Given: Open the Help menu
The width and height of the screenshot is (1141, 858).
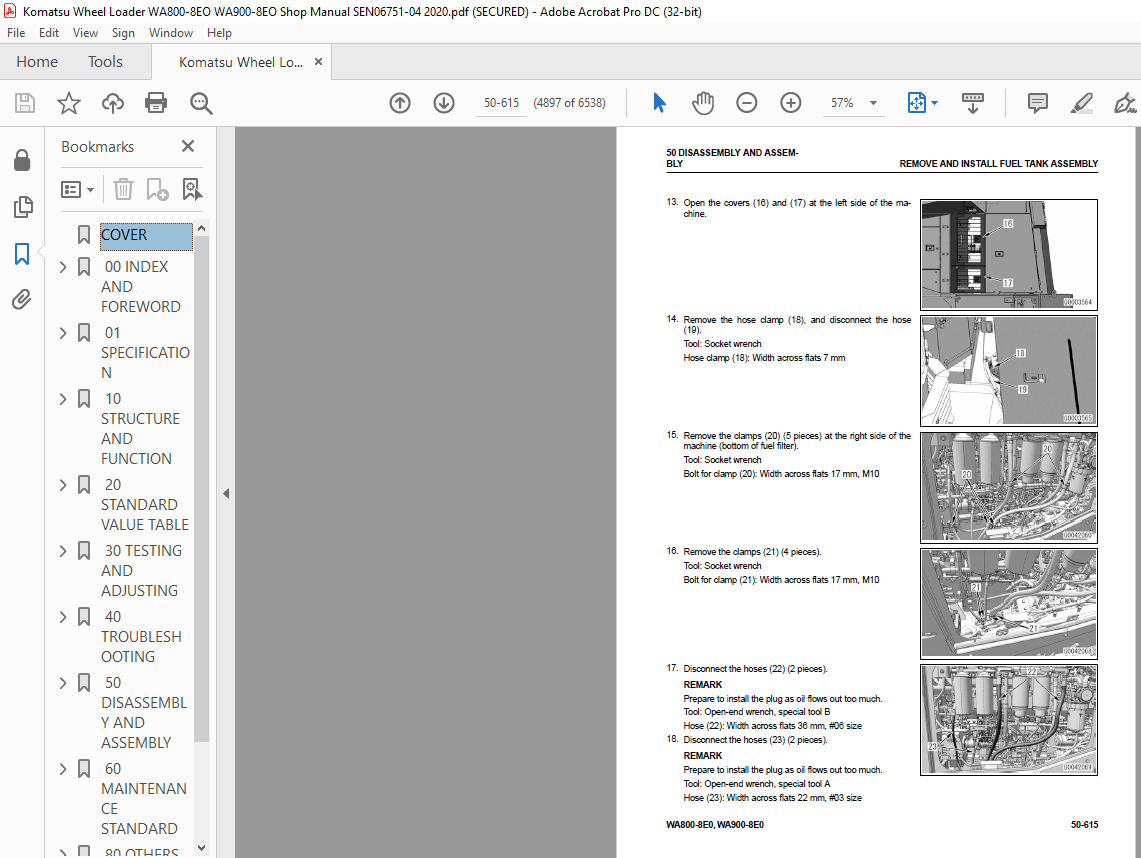Looking at the screenshot, I should (219, 33).
